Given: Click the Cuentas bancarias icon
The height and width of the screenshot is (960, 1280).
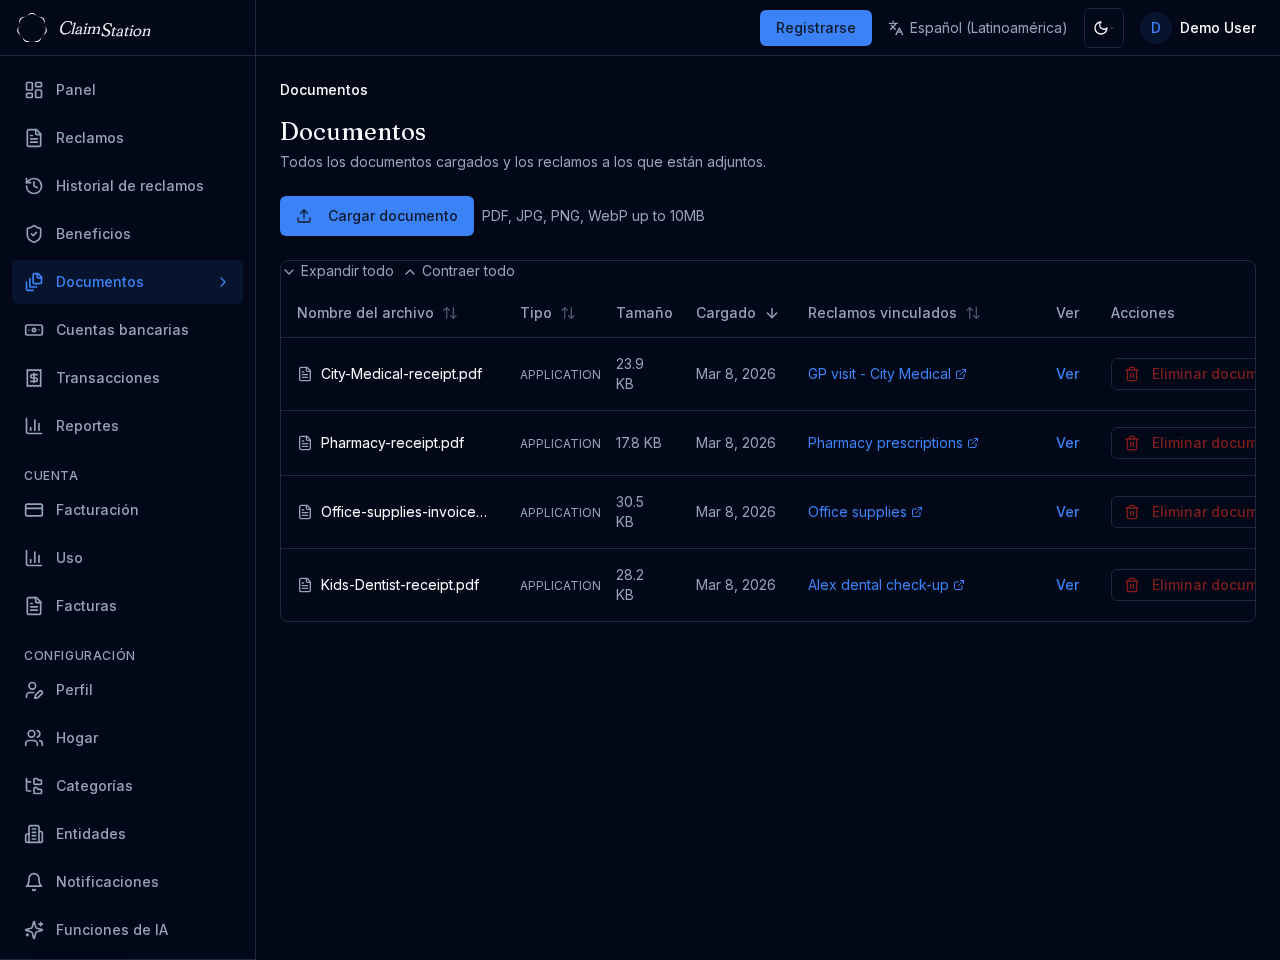Looking at the screenshot, I should tap(34, 330).
